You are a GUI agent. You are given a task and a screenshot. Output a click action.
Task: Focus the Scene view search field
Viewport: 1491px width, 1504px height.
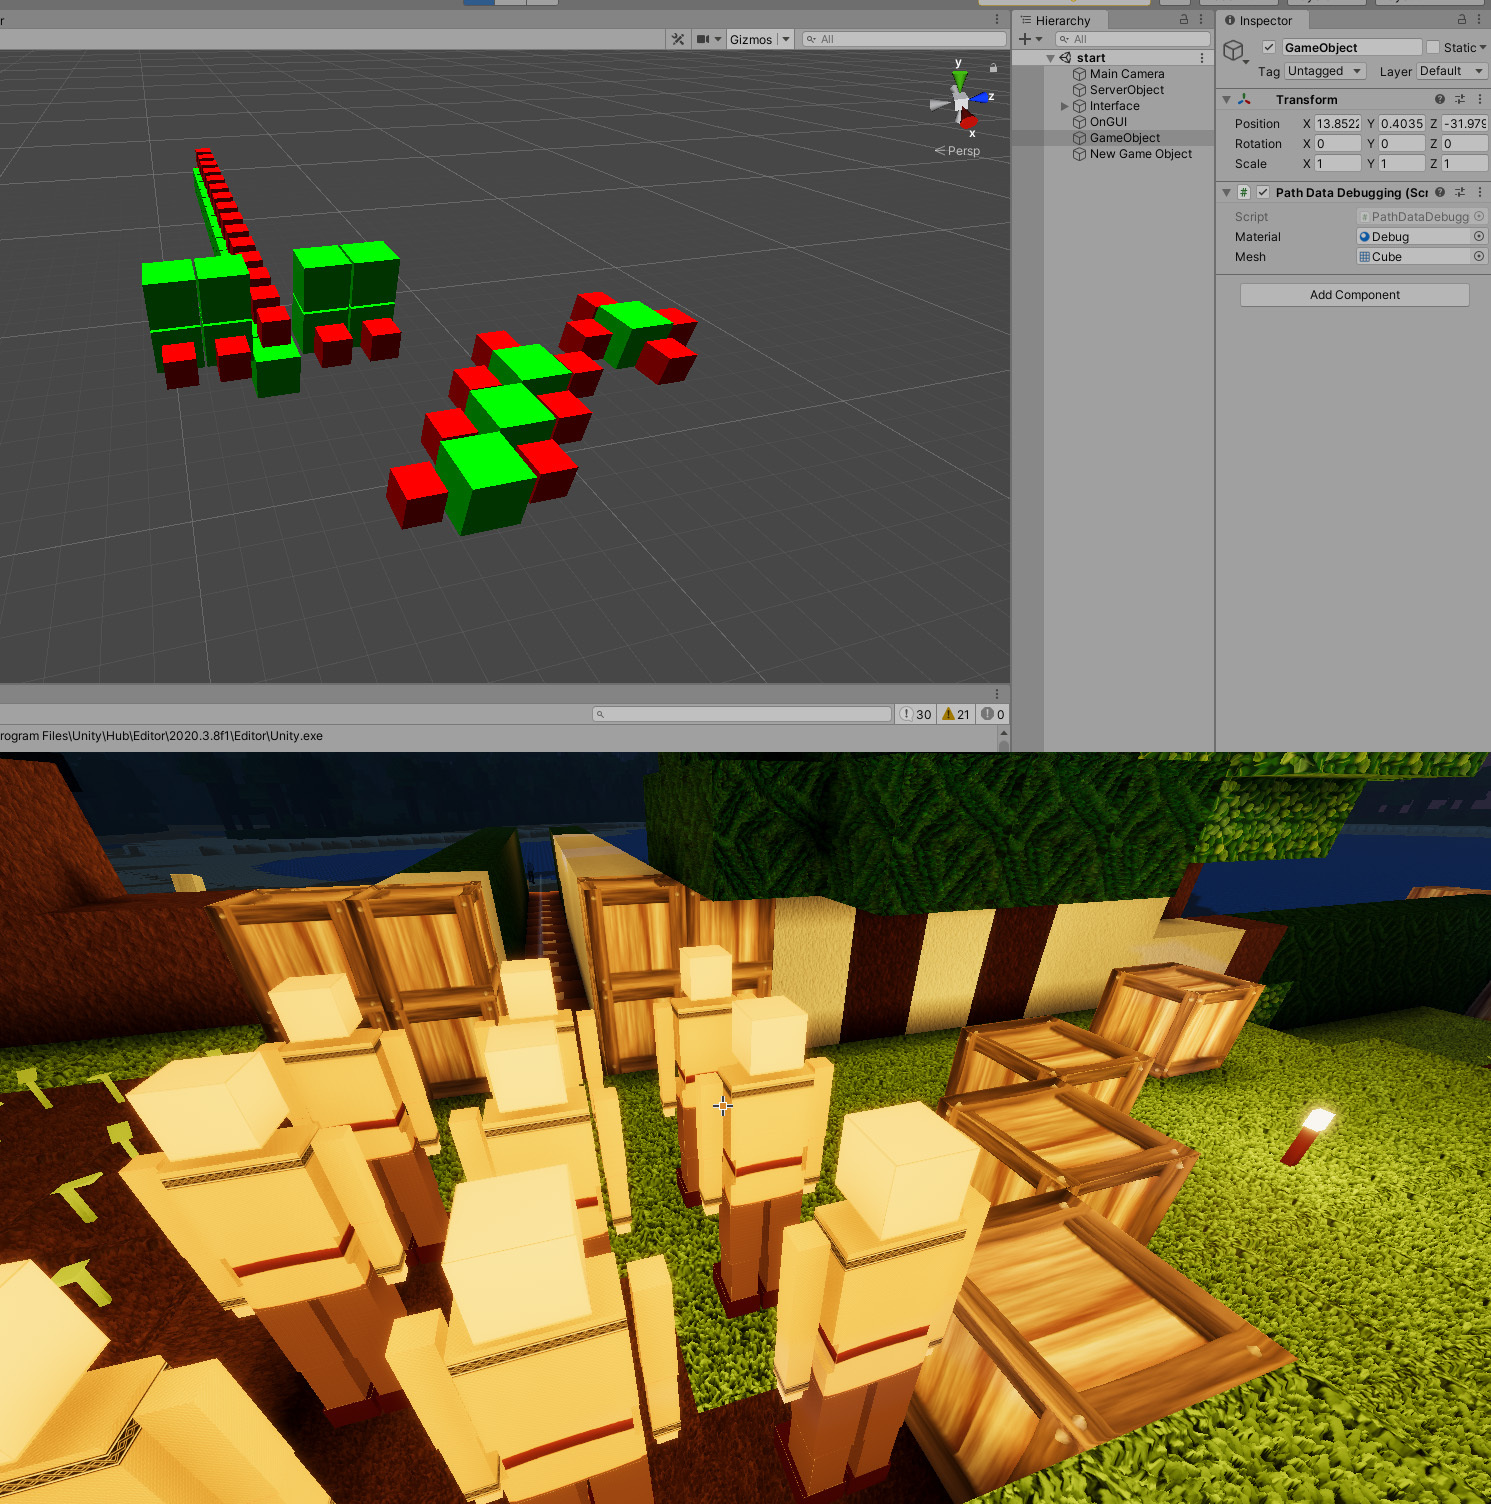(904, 39)
